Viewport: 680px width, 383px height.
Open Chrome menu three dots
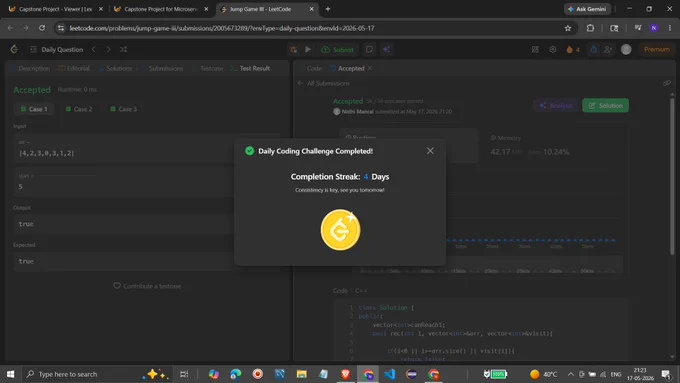click(670, 28)
